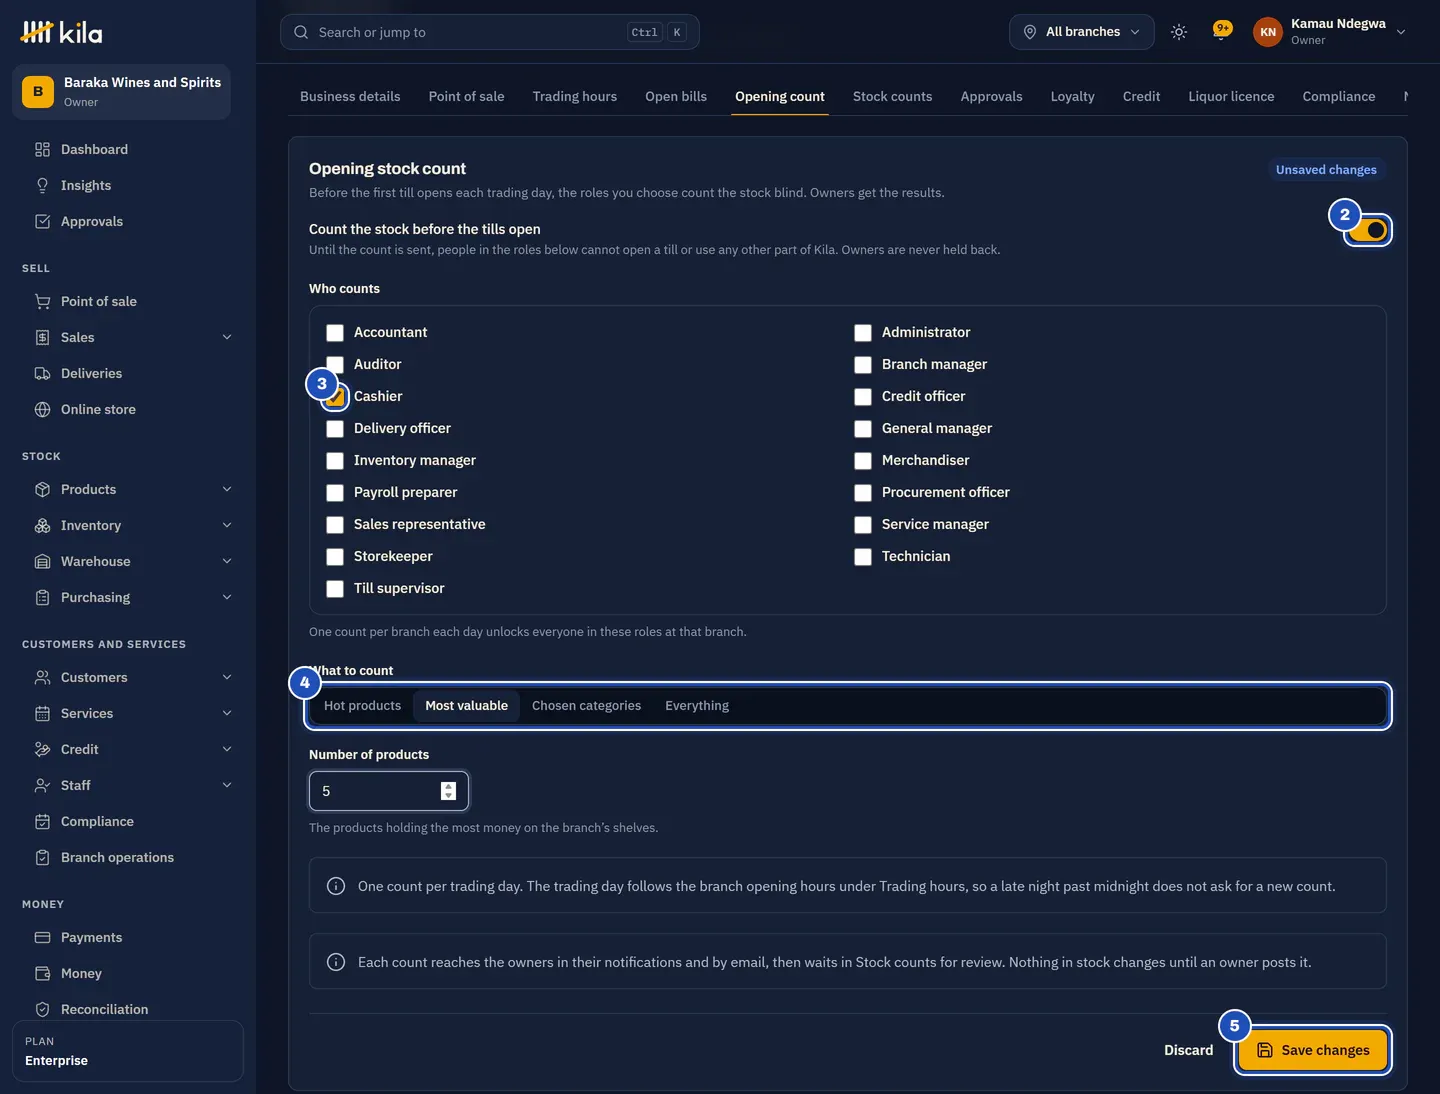Click the Reconciliation shield icon
The image size is (1440, 1094).
pyautogui.click(x=42, y=1009)
